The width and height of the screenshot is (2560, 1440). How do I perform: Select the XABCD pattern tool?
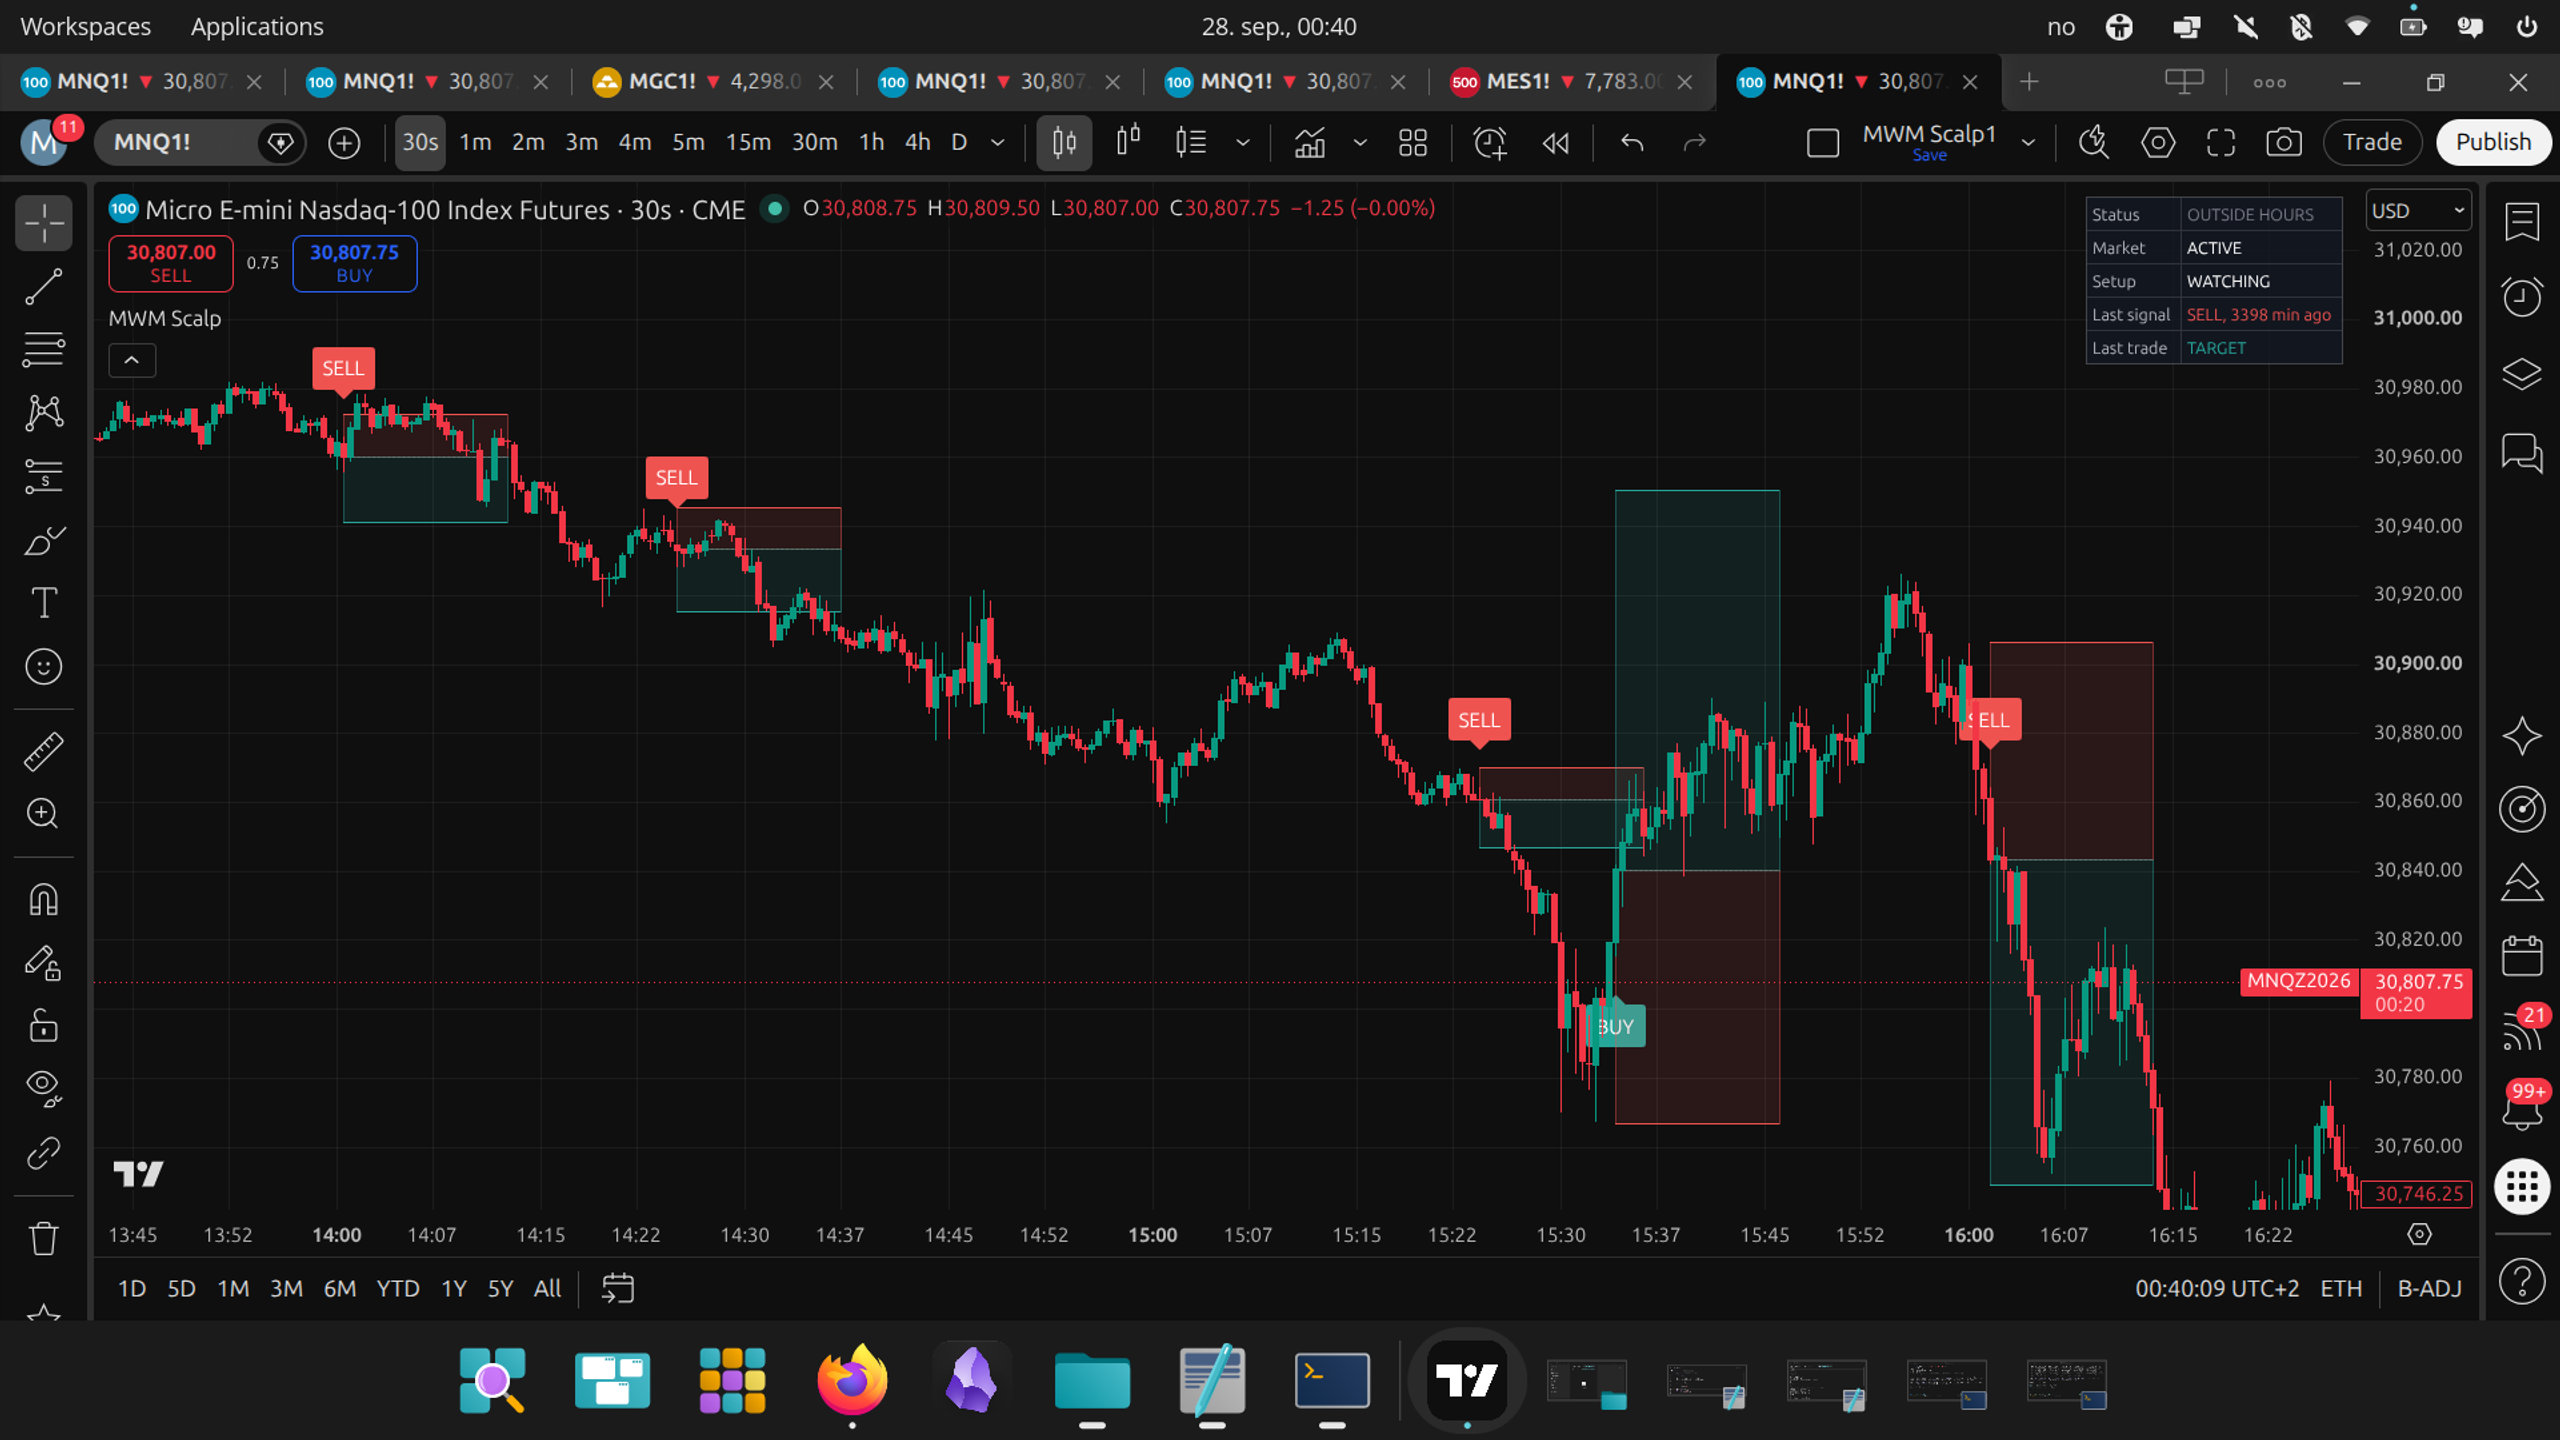pos(43,412)
